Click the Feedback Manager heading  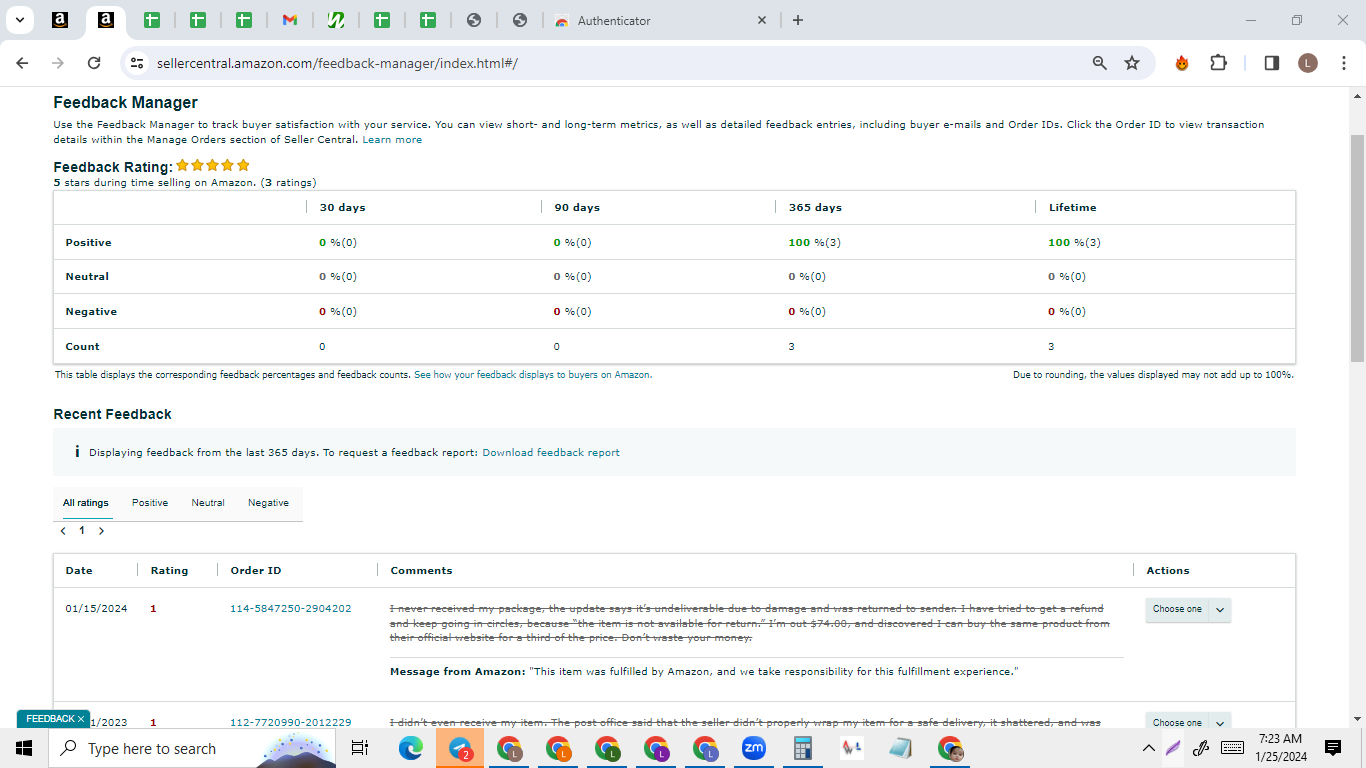(x=126, y=103)
